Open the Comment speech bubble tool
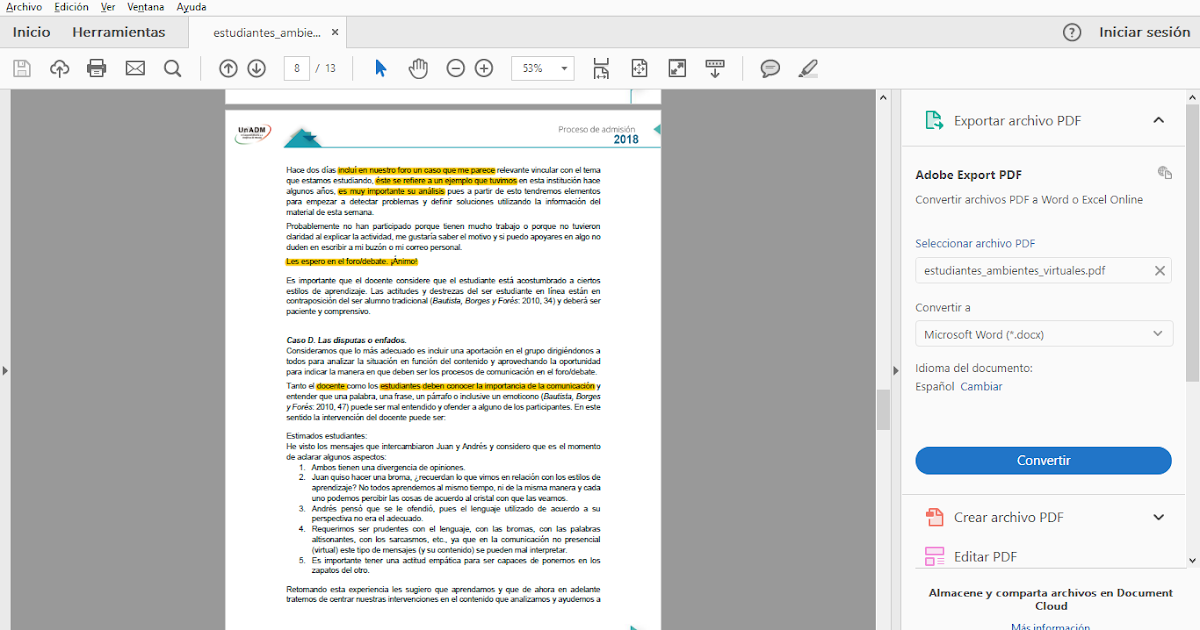 click(770, 68)
